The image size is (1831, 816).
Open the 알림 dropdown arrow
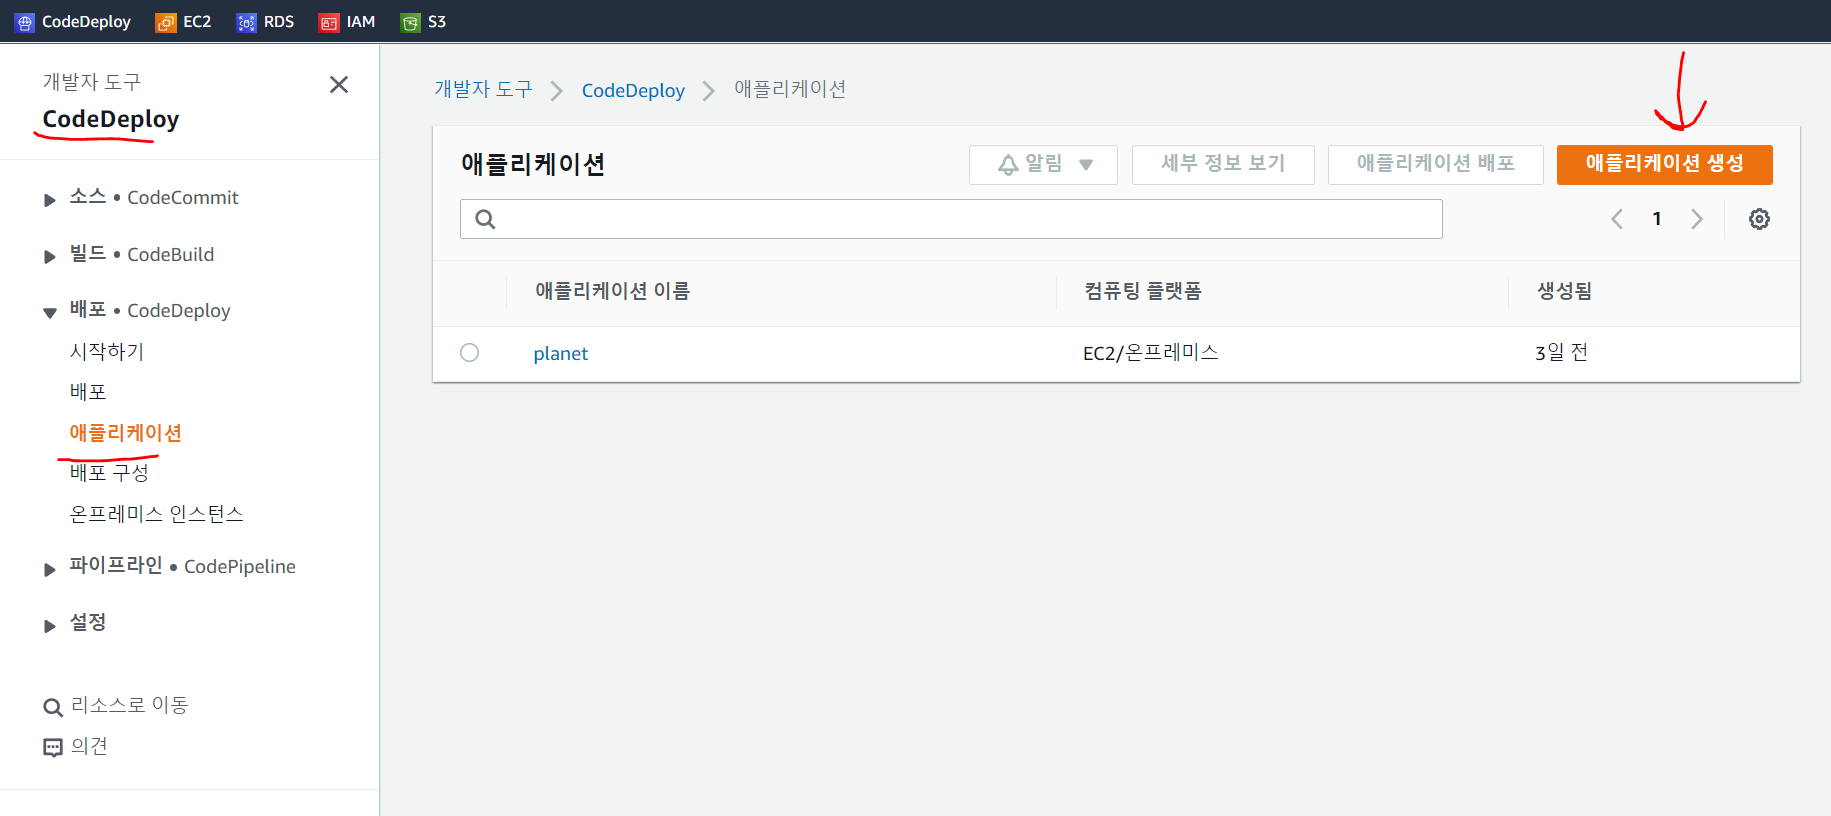pyautogui.click(x=1086, y=165)
